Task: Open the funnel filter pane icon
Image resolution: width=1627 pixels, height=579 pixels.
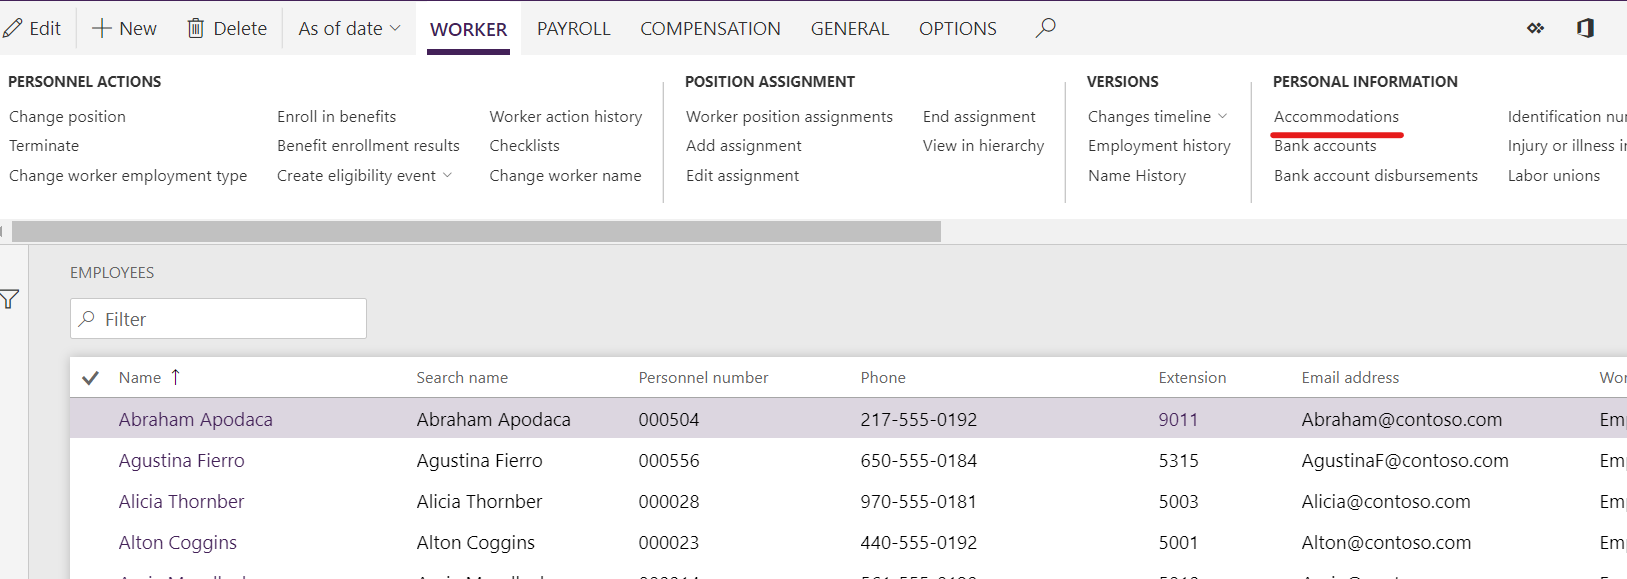Action: pyautogui.click(x=10, y=299)
